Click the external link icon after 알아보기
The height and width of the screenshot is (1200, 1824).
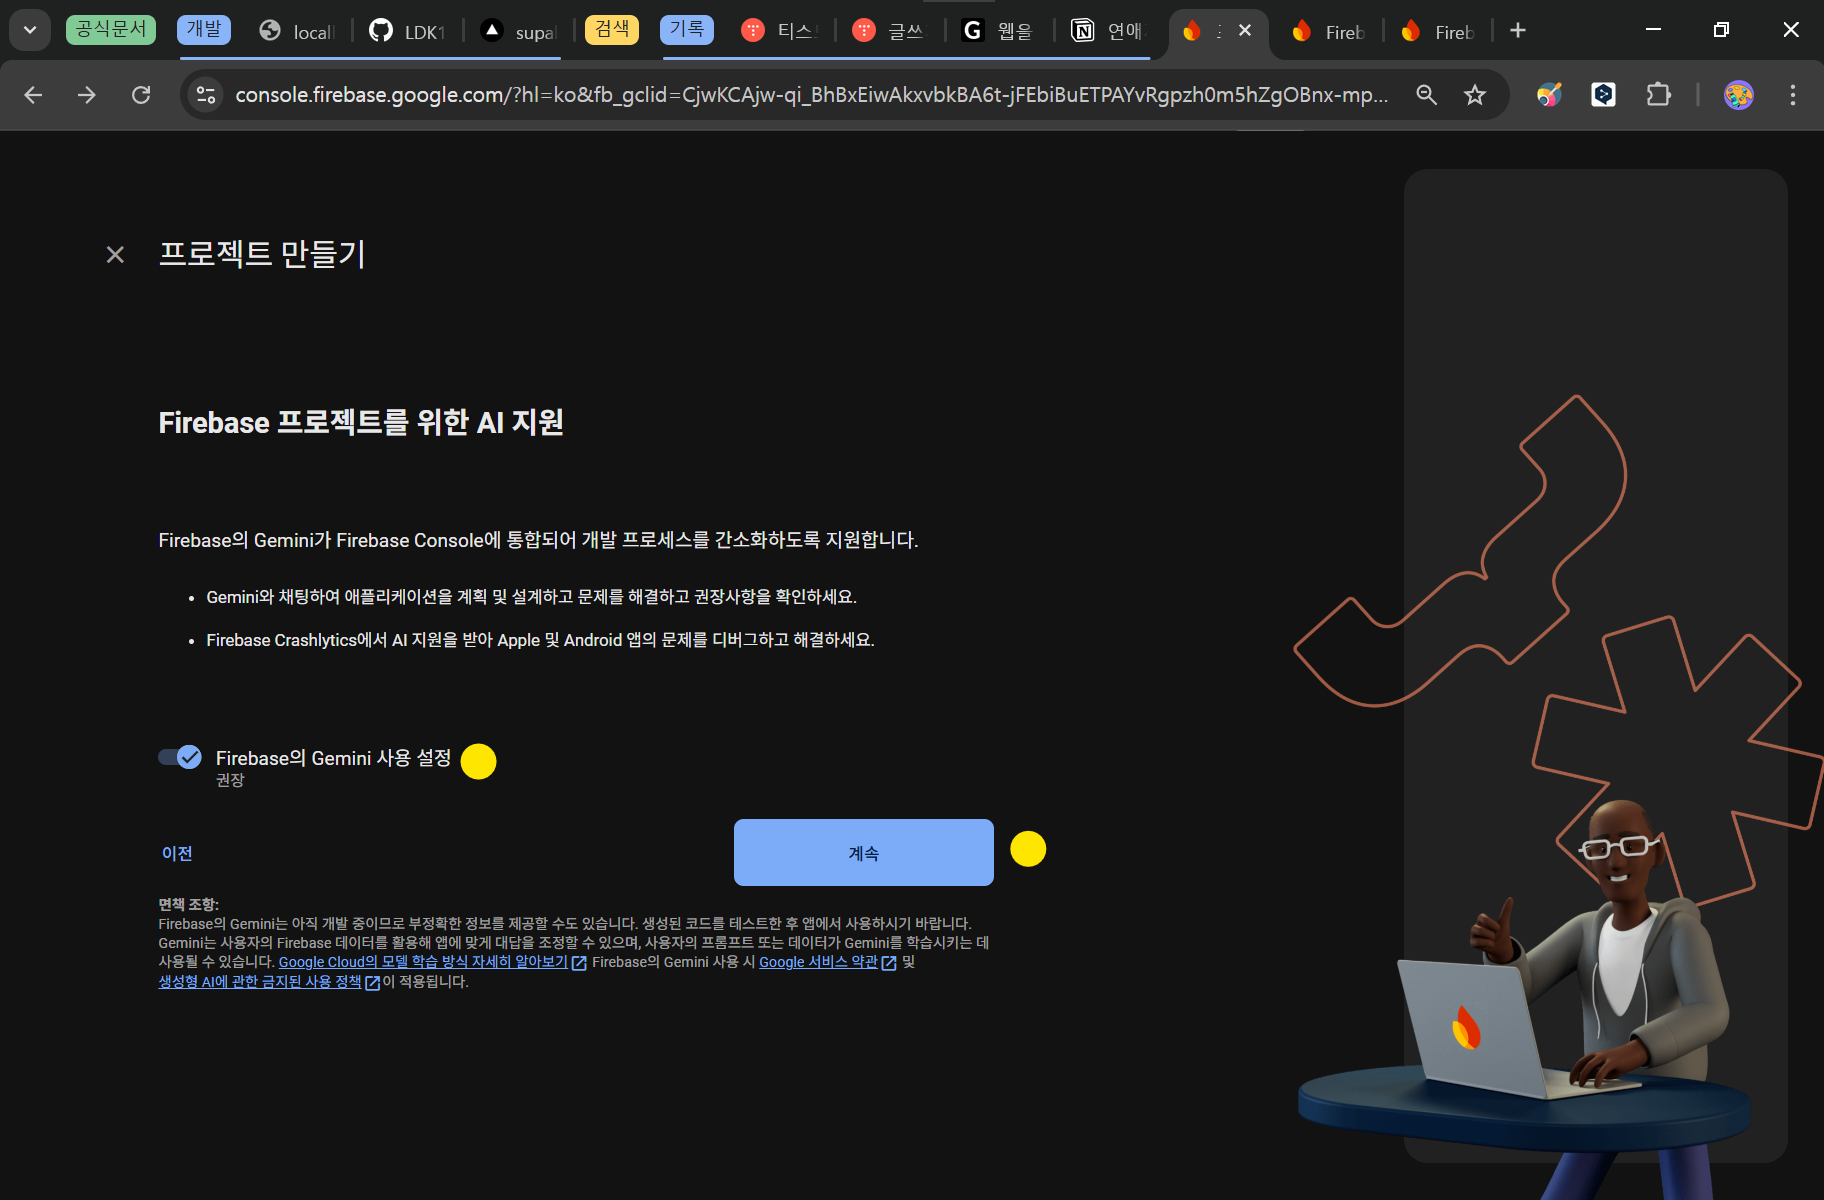pos(579,963)
